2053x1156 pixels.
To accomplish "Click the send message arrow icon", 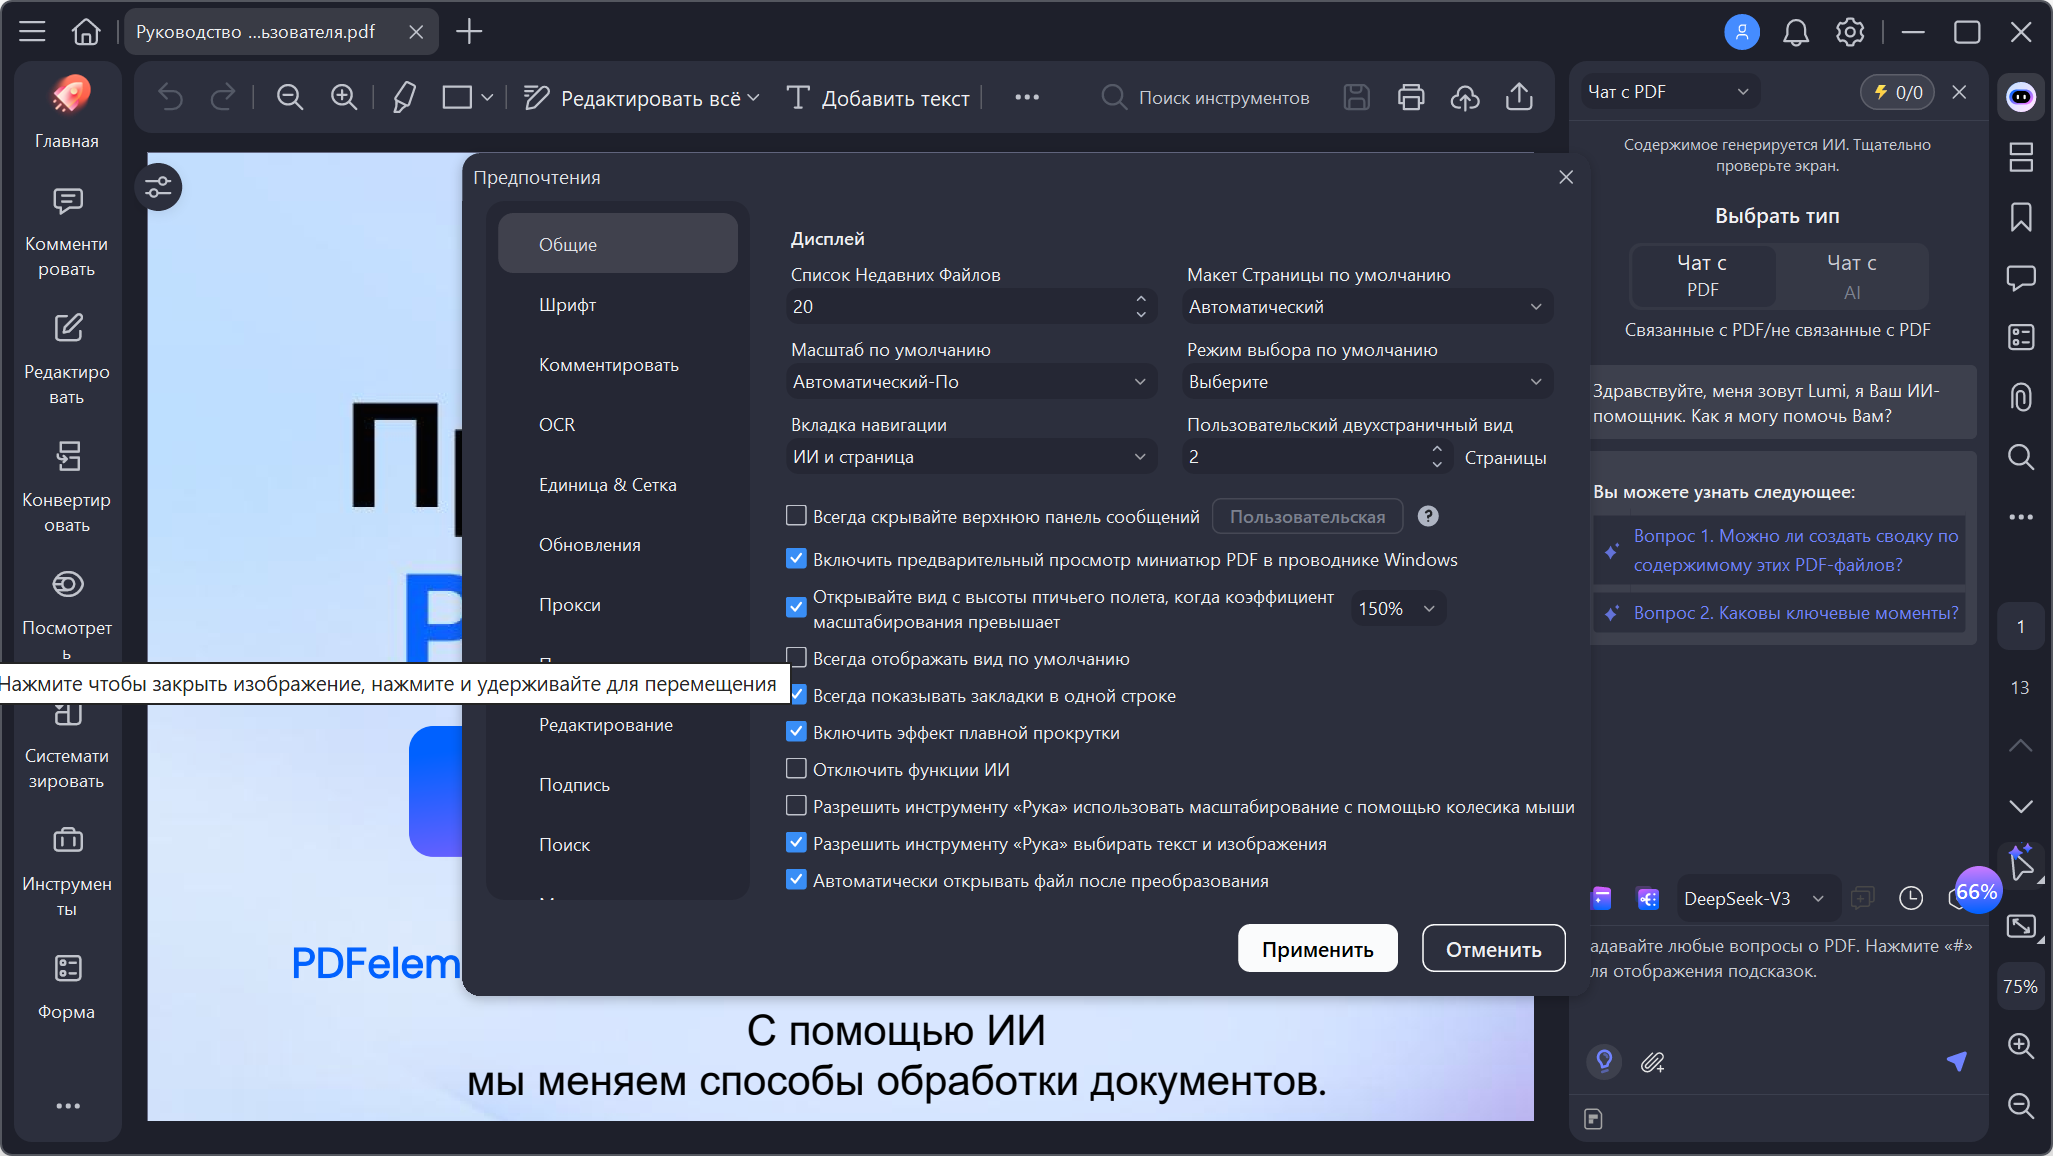I will [1956, 1061].
